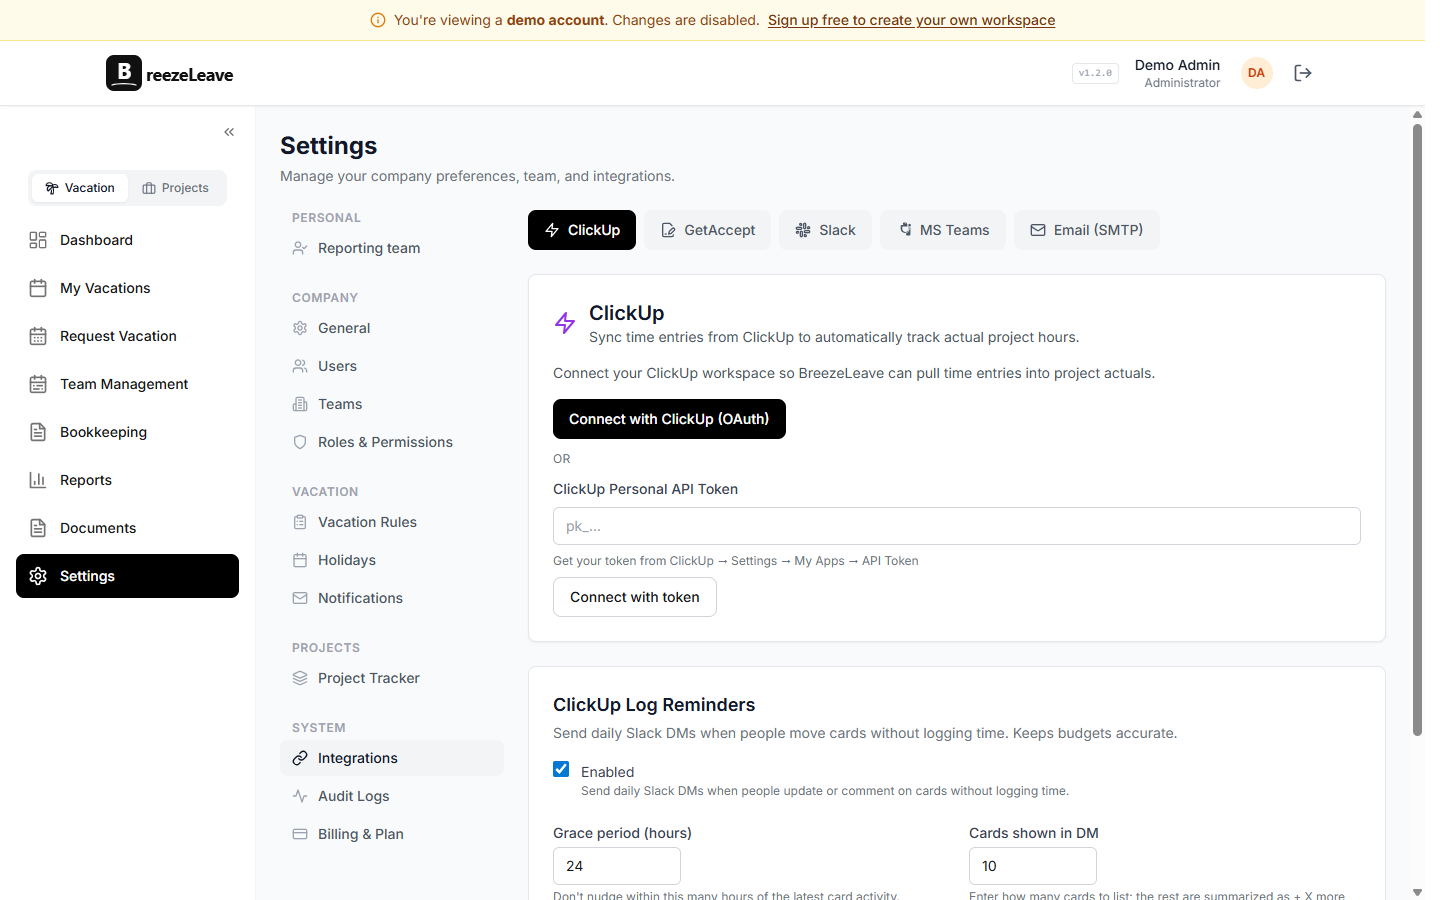Open the DA user avatar
1440x900 pixels.
coord(1257,73)
